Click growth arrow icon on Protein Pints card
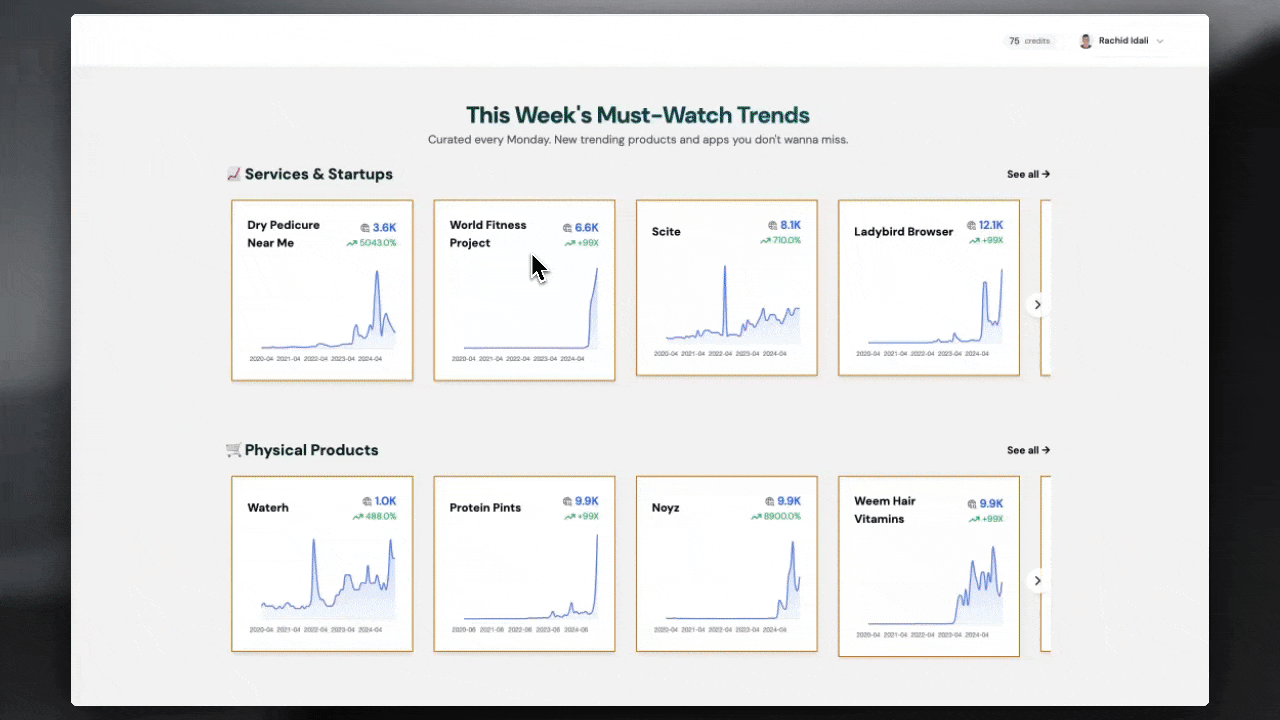 pyautogui.click(x=569, y=517)
